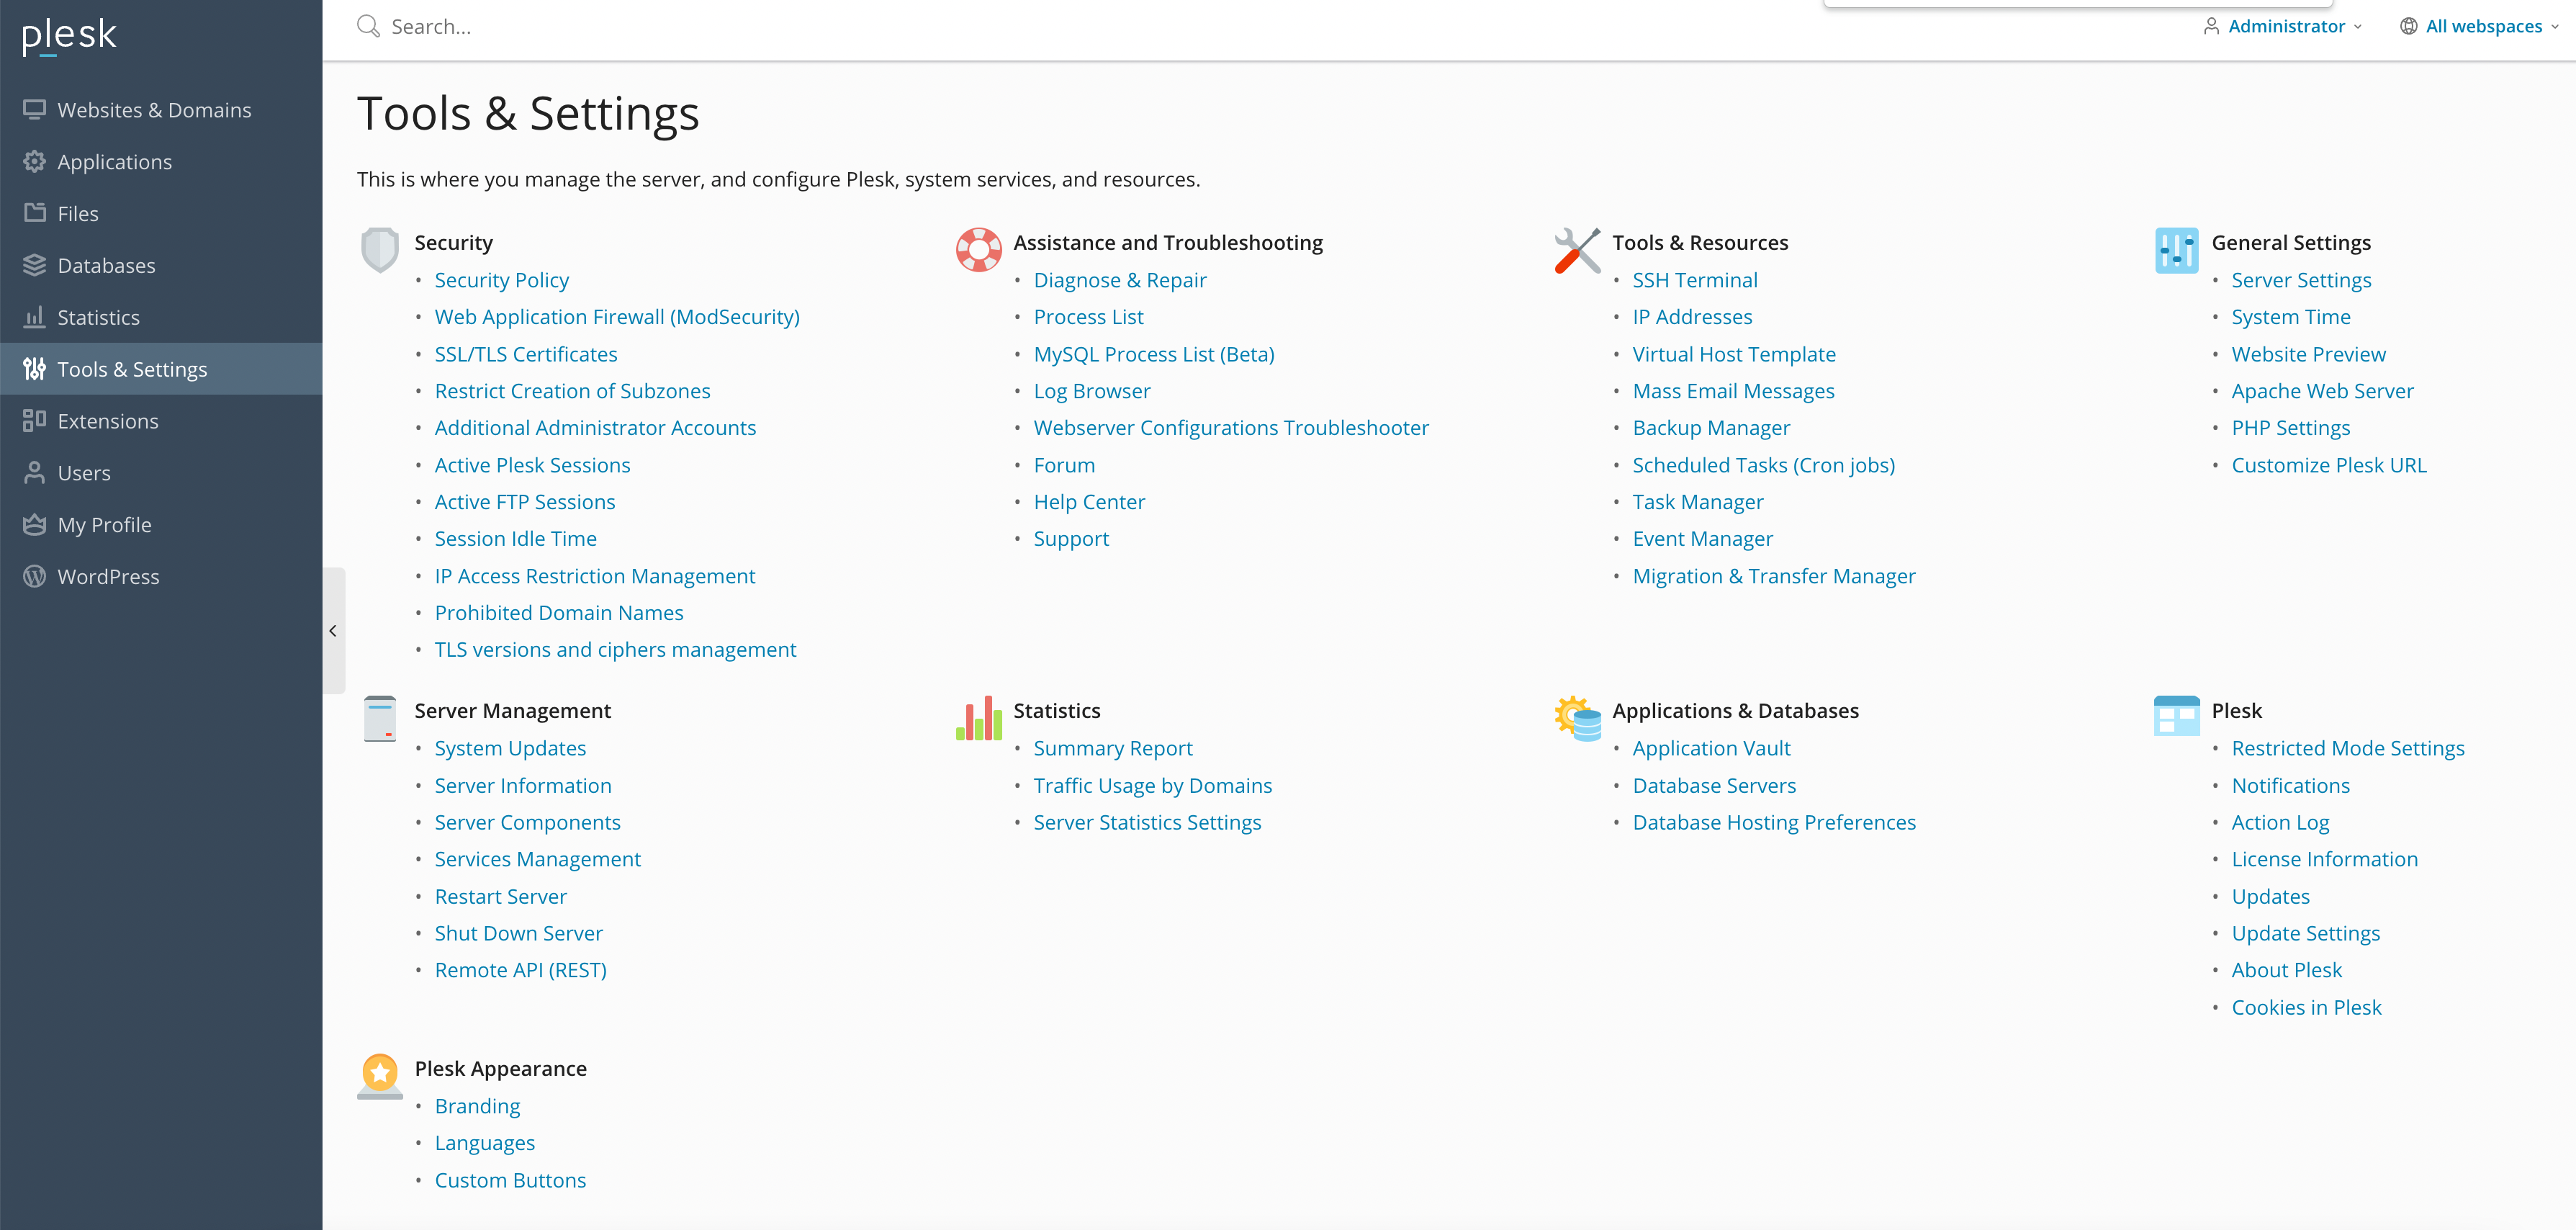Open IP Access Restriction Management
Screen dimensions: 2576x1230
595,576
